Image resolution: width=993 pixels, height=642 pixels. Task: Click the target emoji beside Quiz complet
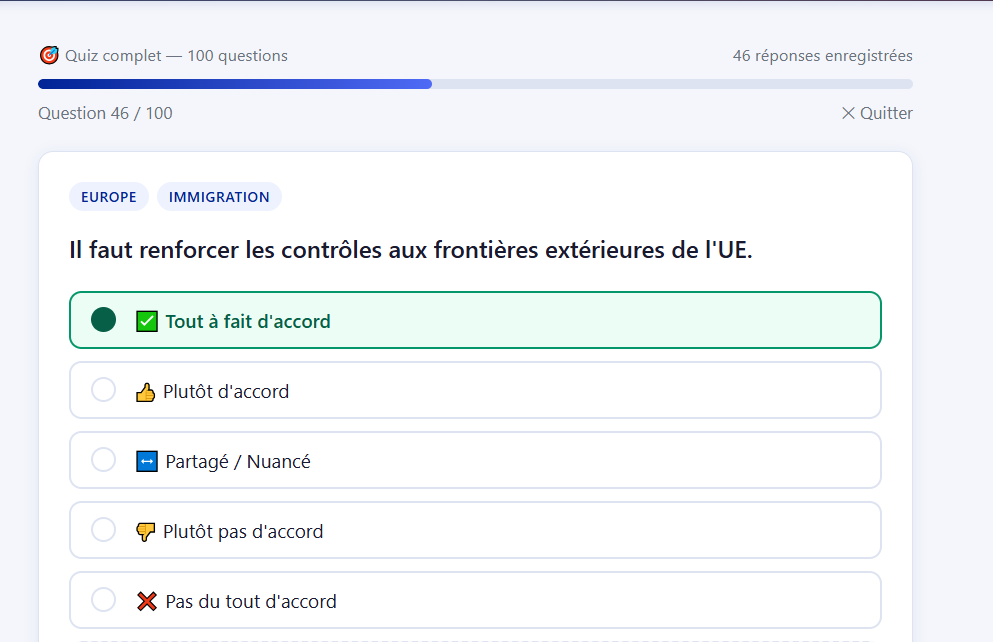click(49, 55)
